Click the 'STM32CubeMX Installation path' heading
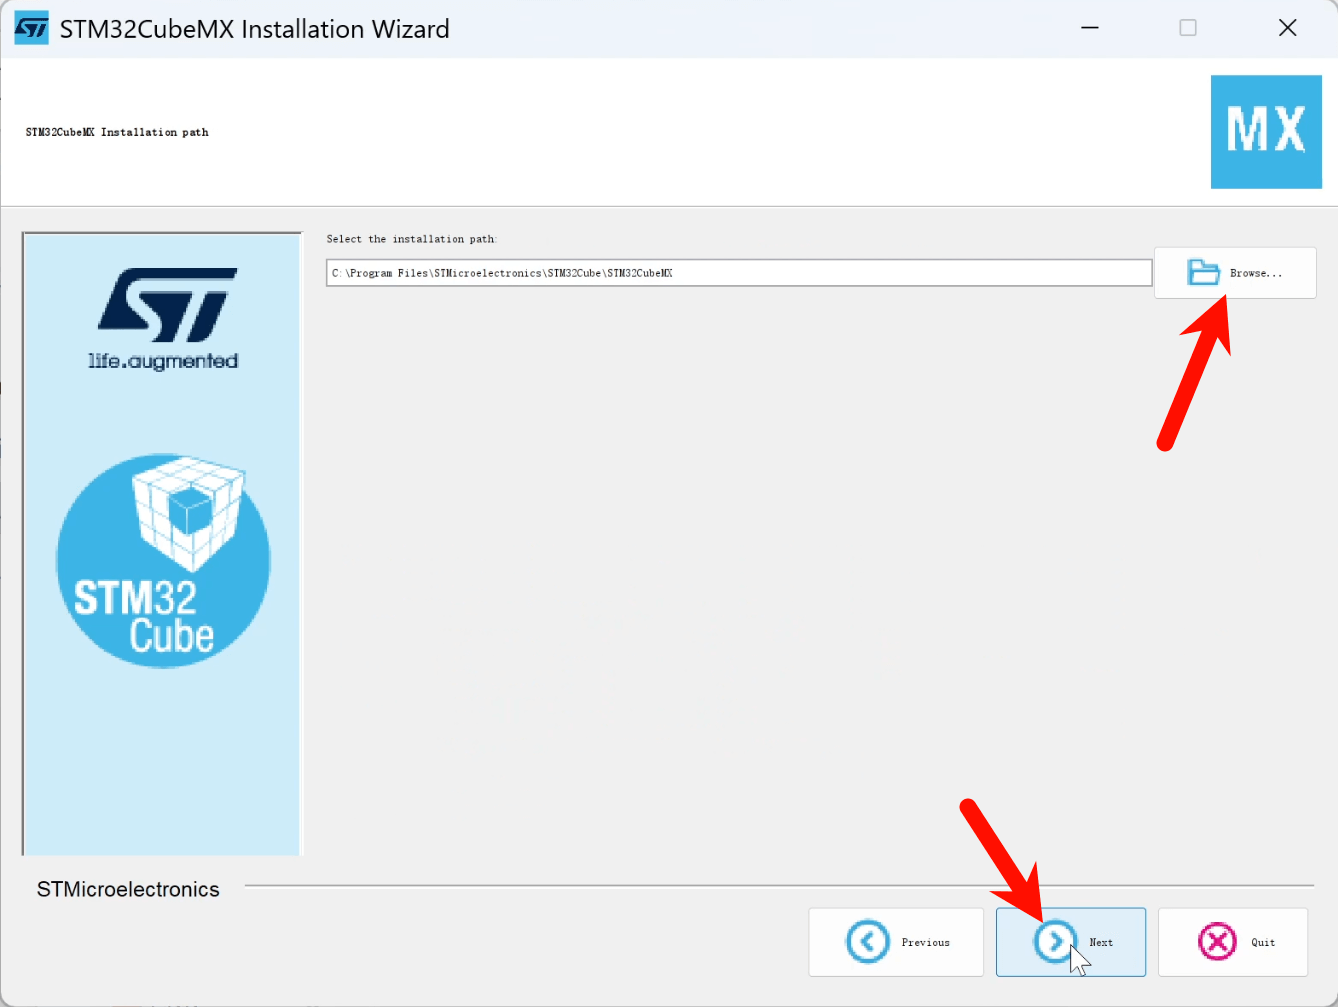 117,132
